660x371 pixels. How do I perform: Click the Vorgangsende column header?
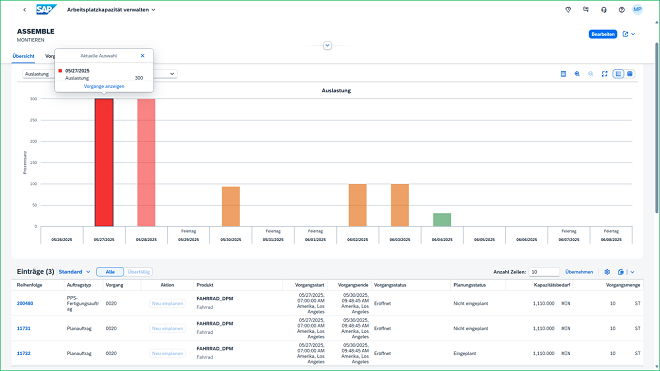(x=353, y=285)
